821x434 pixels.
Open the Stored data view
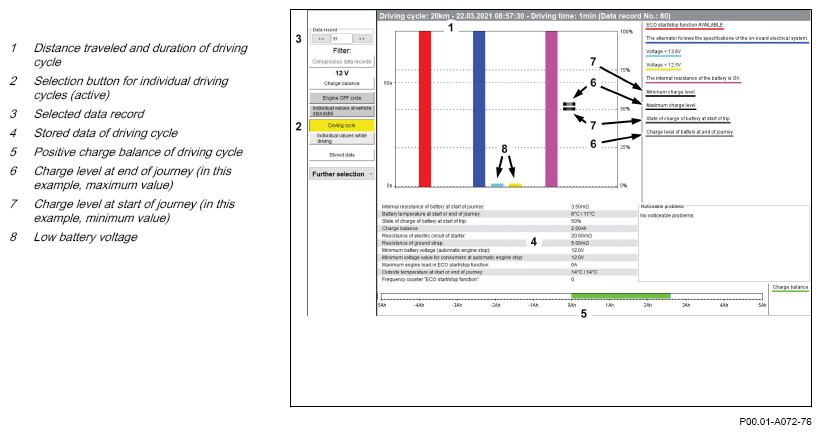(341, 155)
